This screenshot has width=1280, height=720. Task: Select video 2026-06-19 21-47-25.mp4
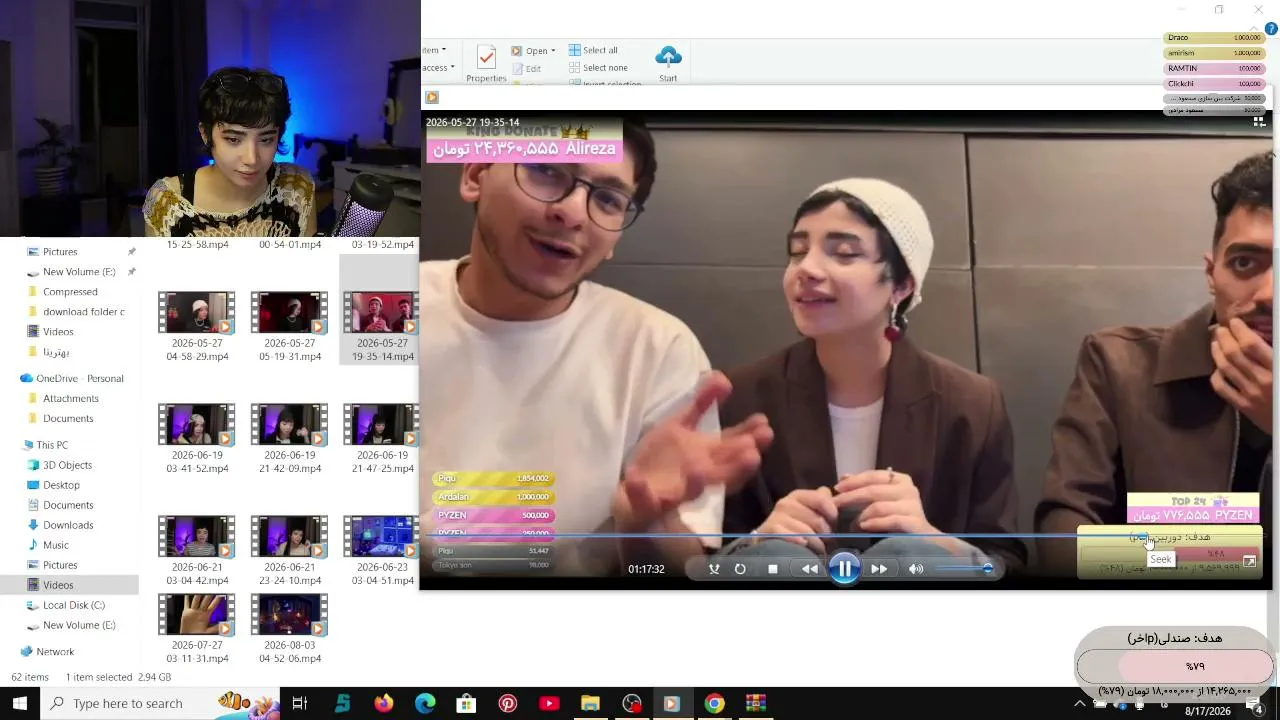coord(382,439)
